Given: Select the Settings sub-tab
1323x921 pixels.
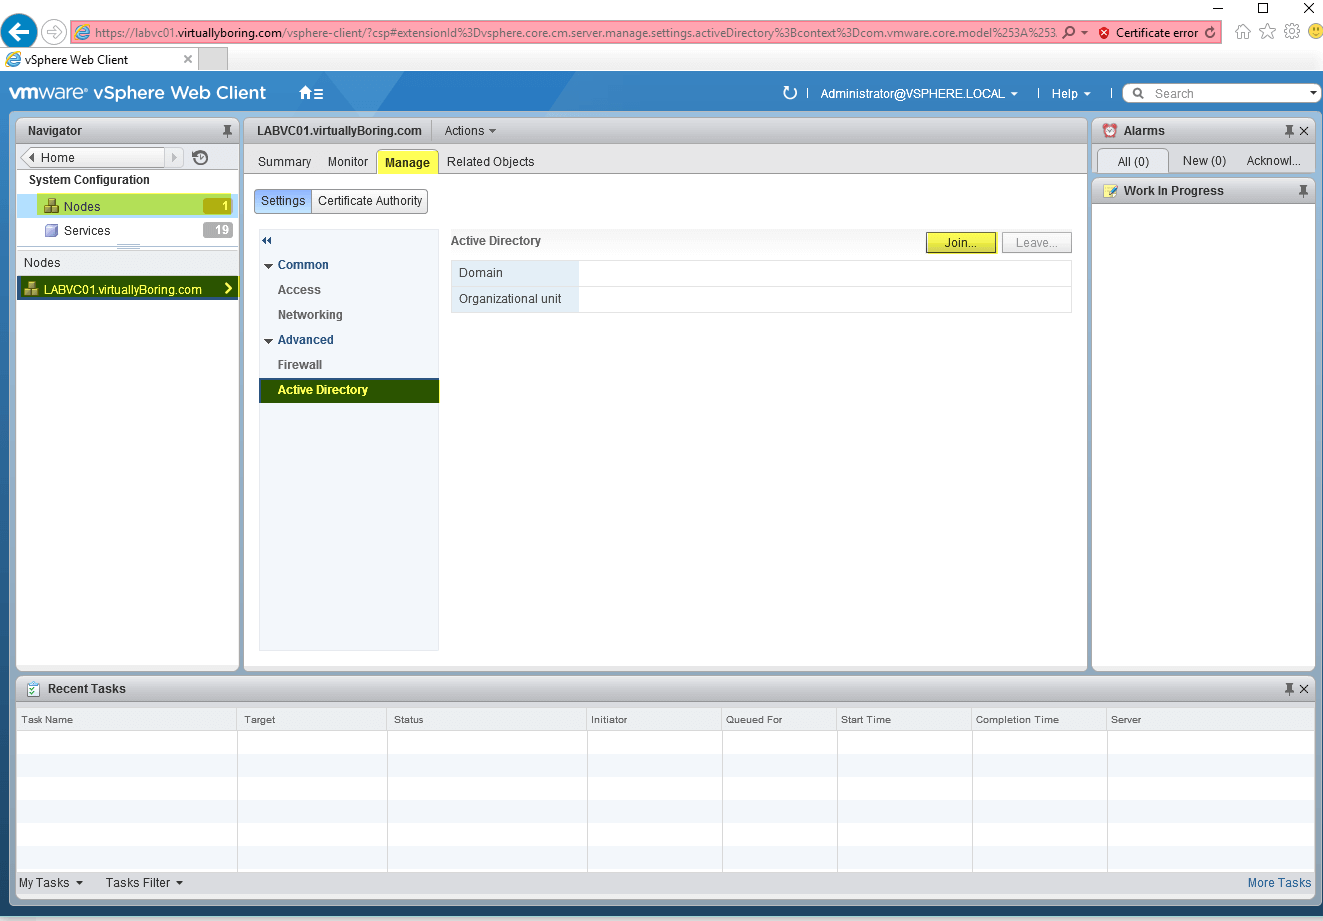Looking at the screenshot, I should tap(283, 201).
